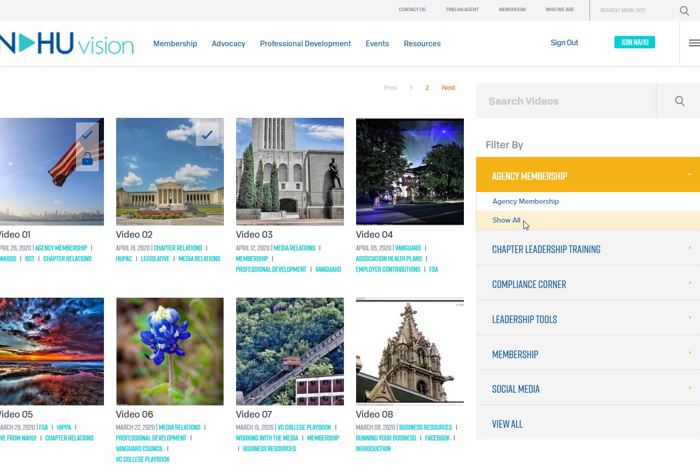Open the Membership navigation menu
Image resolution: width=700 pixels, height=475 pixels.
175,43
